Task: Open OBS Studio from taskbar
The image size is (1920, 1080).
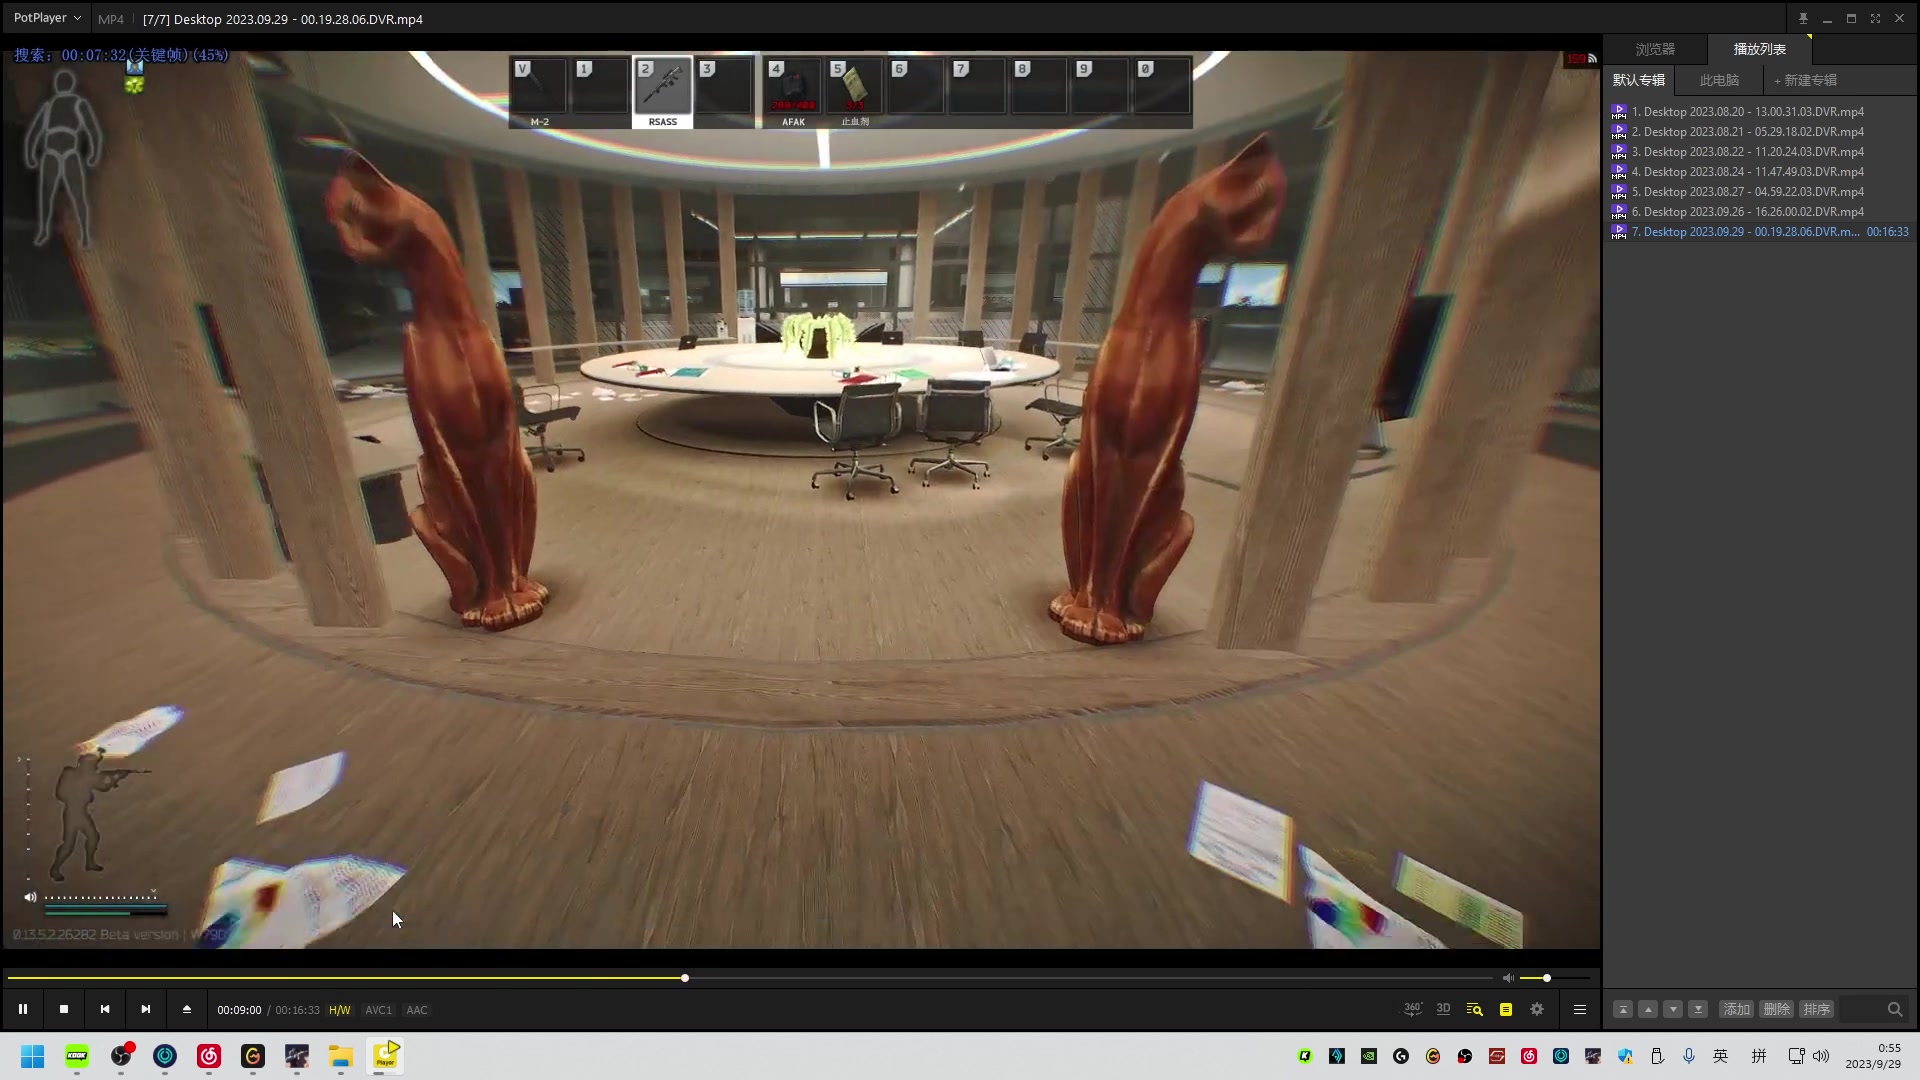Action: (x=121, y=1056)
